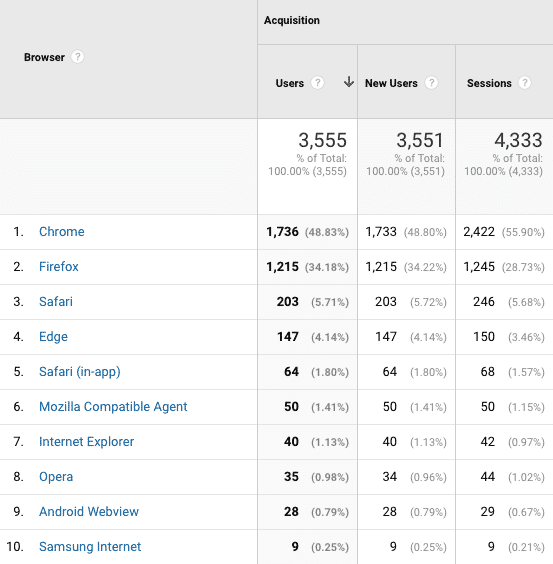Select Safari sessions value 246
This screenshot has height=564, width=553.
pyautogui.click(x=484, y=301)
